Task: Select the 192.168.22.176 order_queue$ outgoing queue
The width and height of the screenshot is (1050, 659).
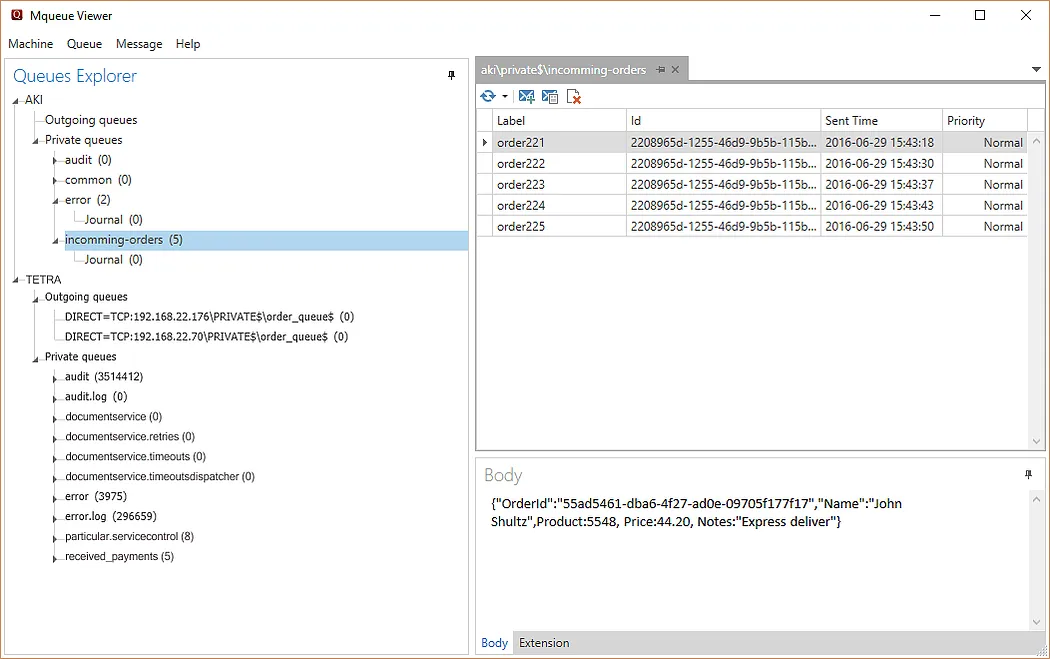Action: 210,317
